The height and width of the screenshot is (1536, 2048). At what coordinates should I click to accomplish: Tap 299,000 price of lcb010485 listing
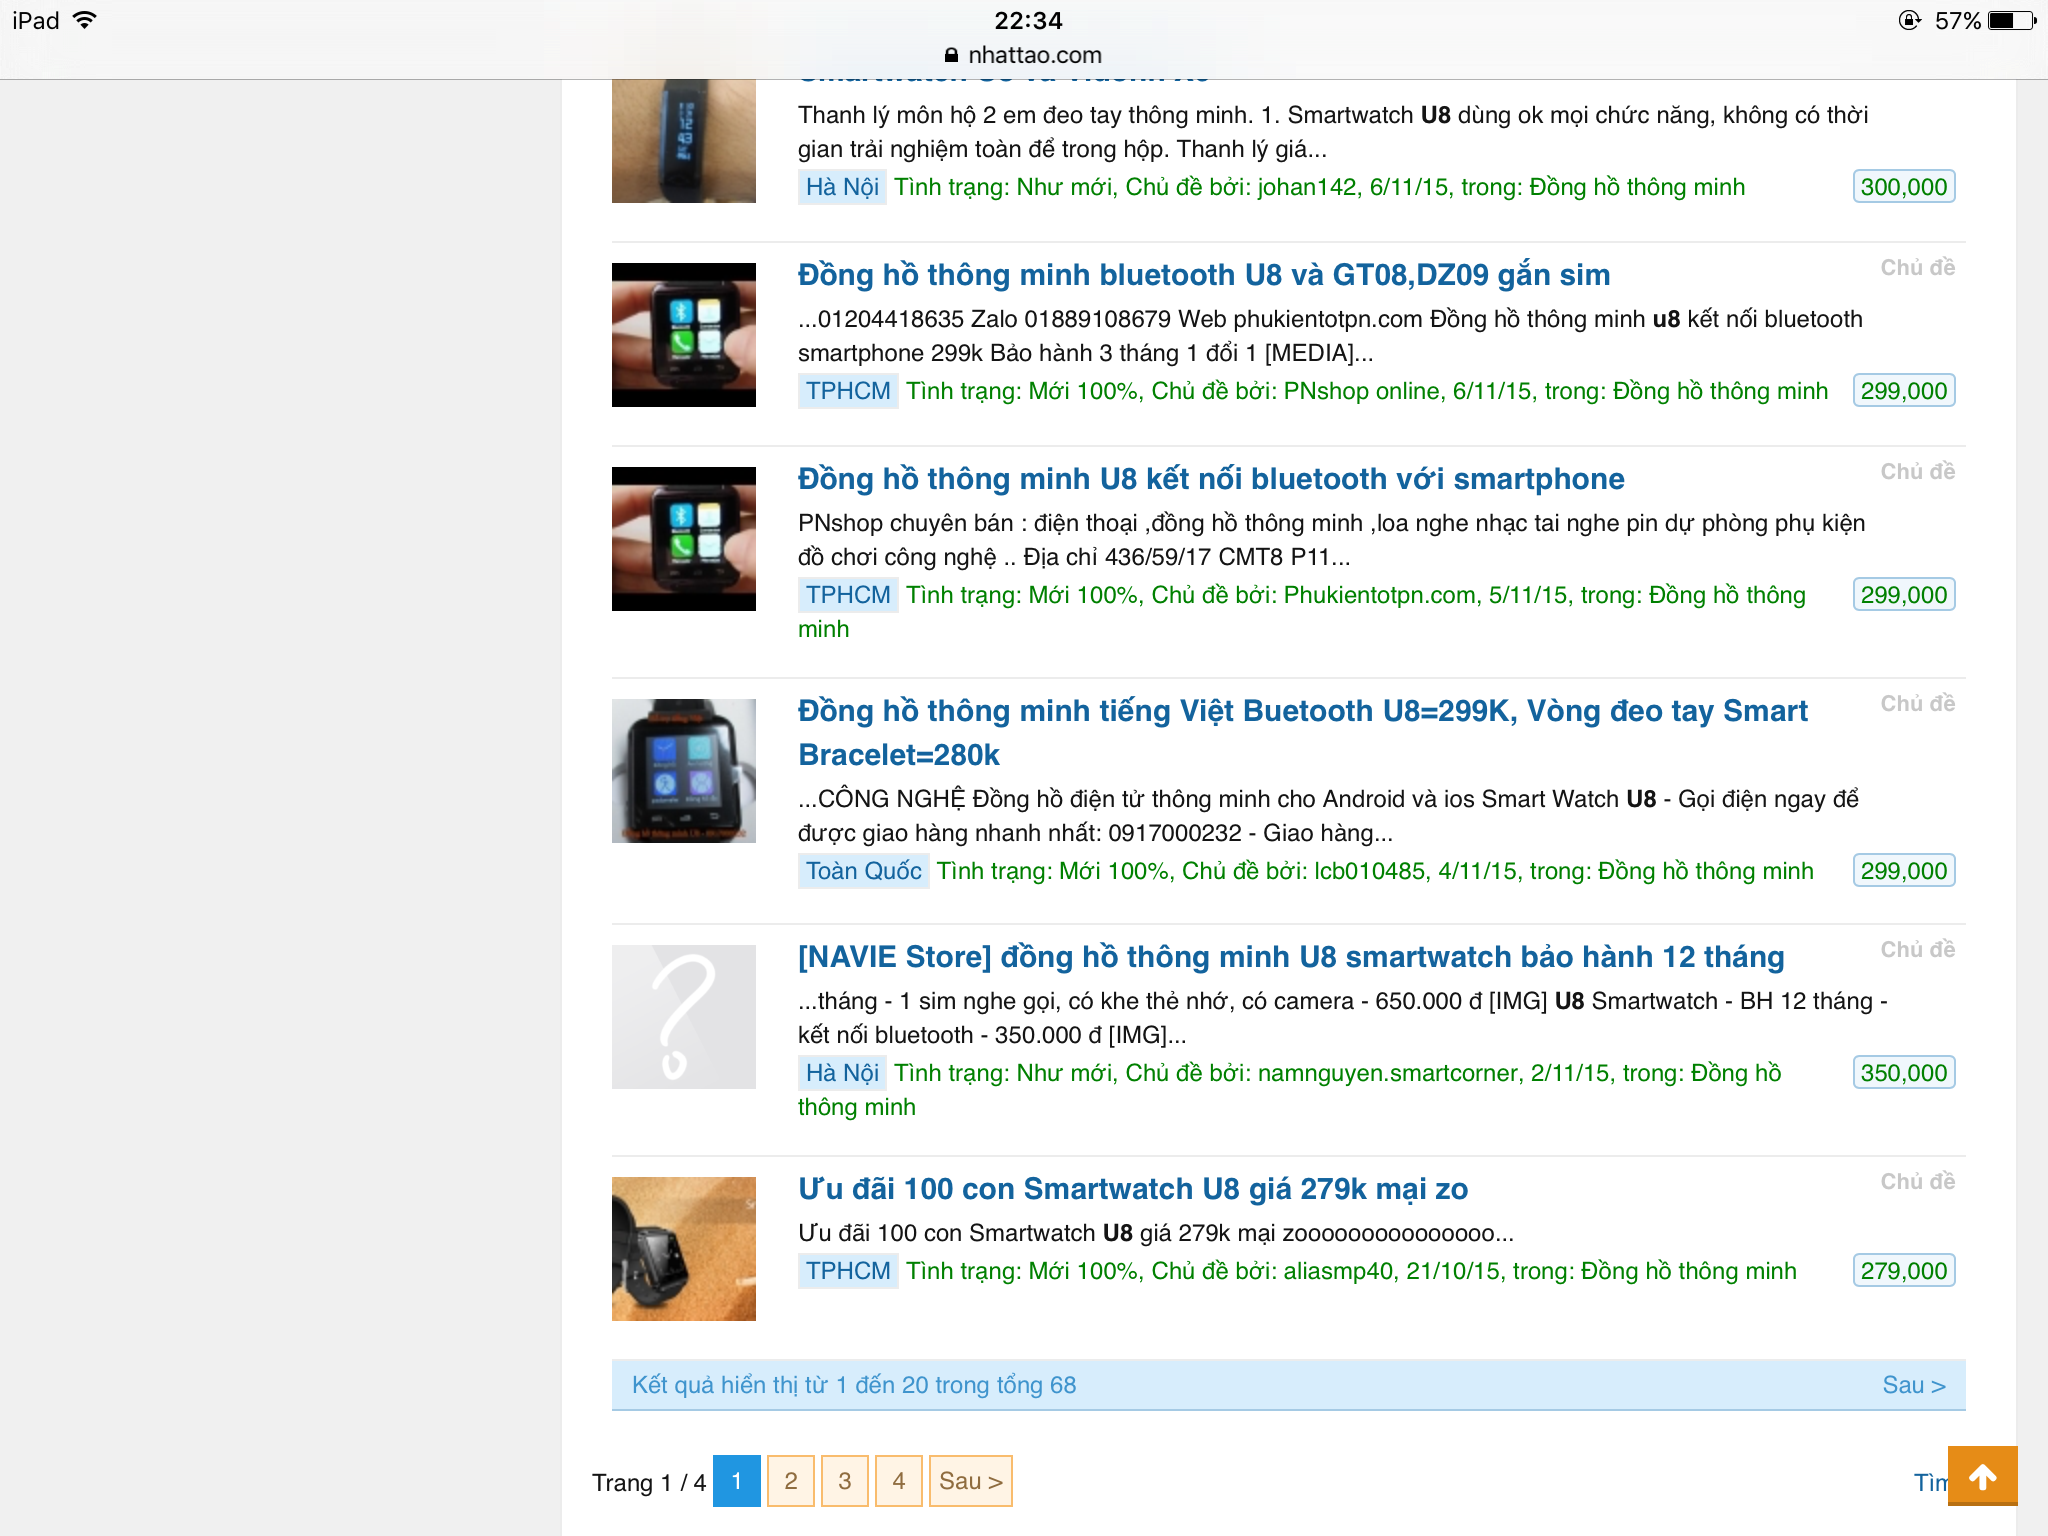click(x=1904, y=871)
